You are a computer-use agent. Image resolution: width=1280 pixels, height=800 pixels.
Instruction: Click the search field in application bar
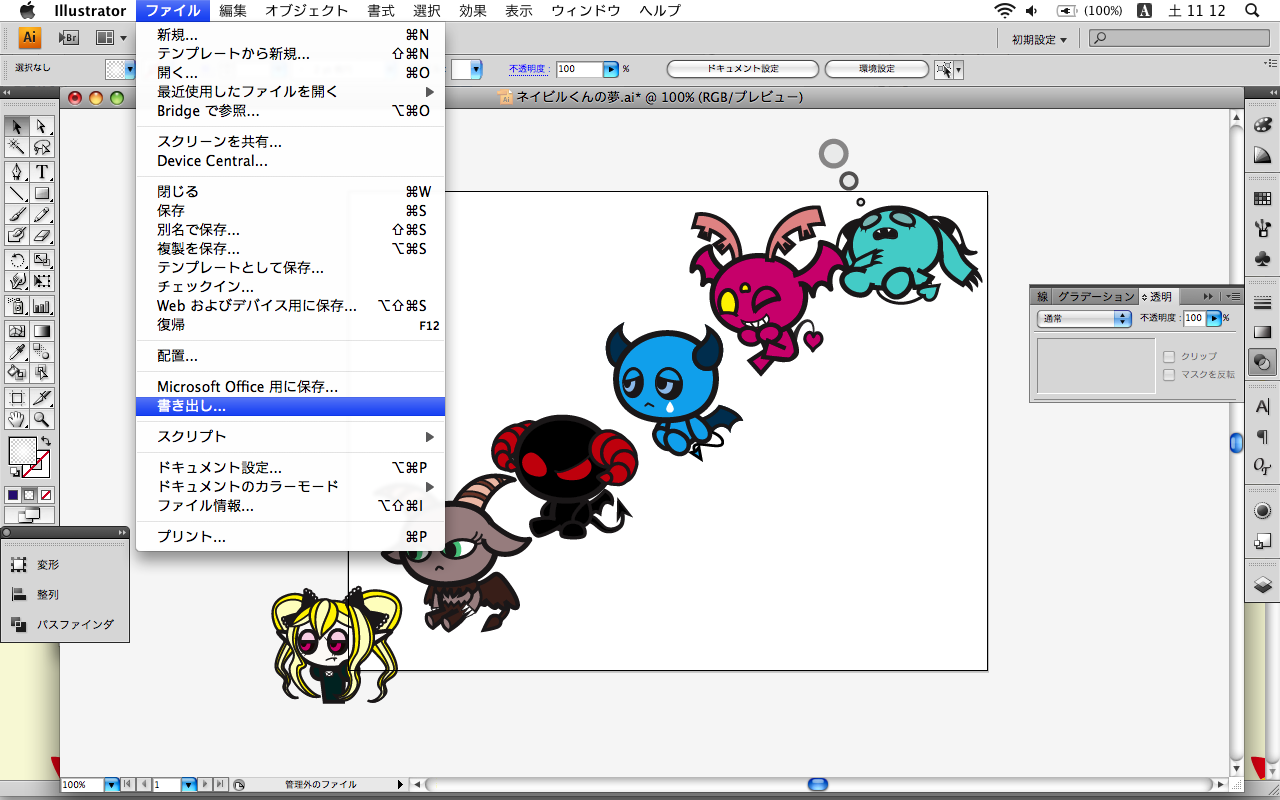(x=1177, y=39)
